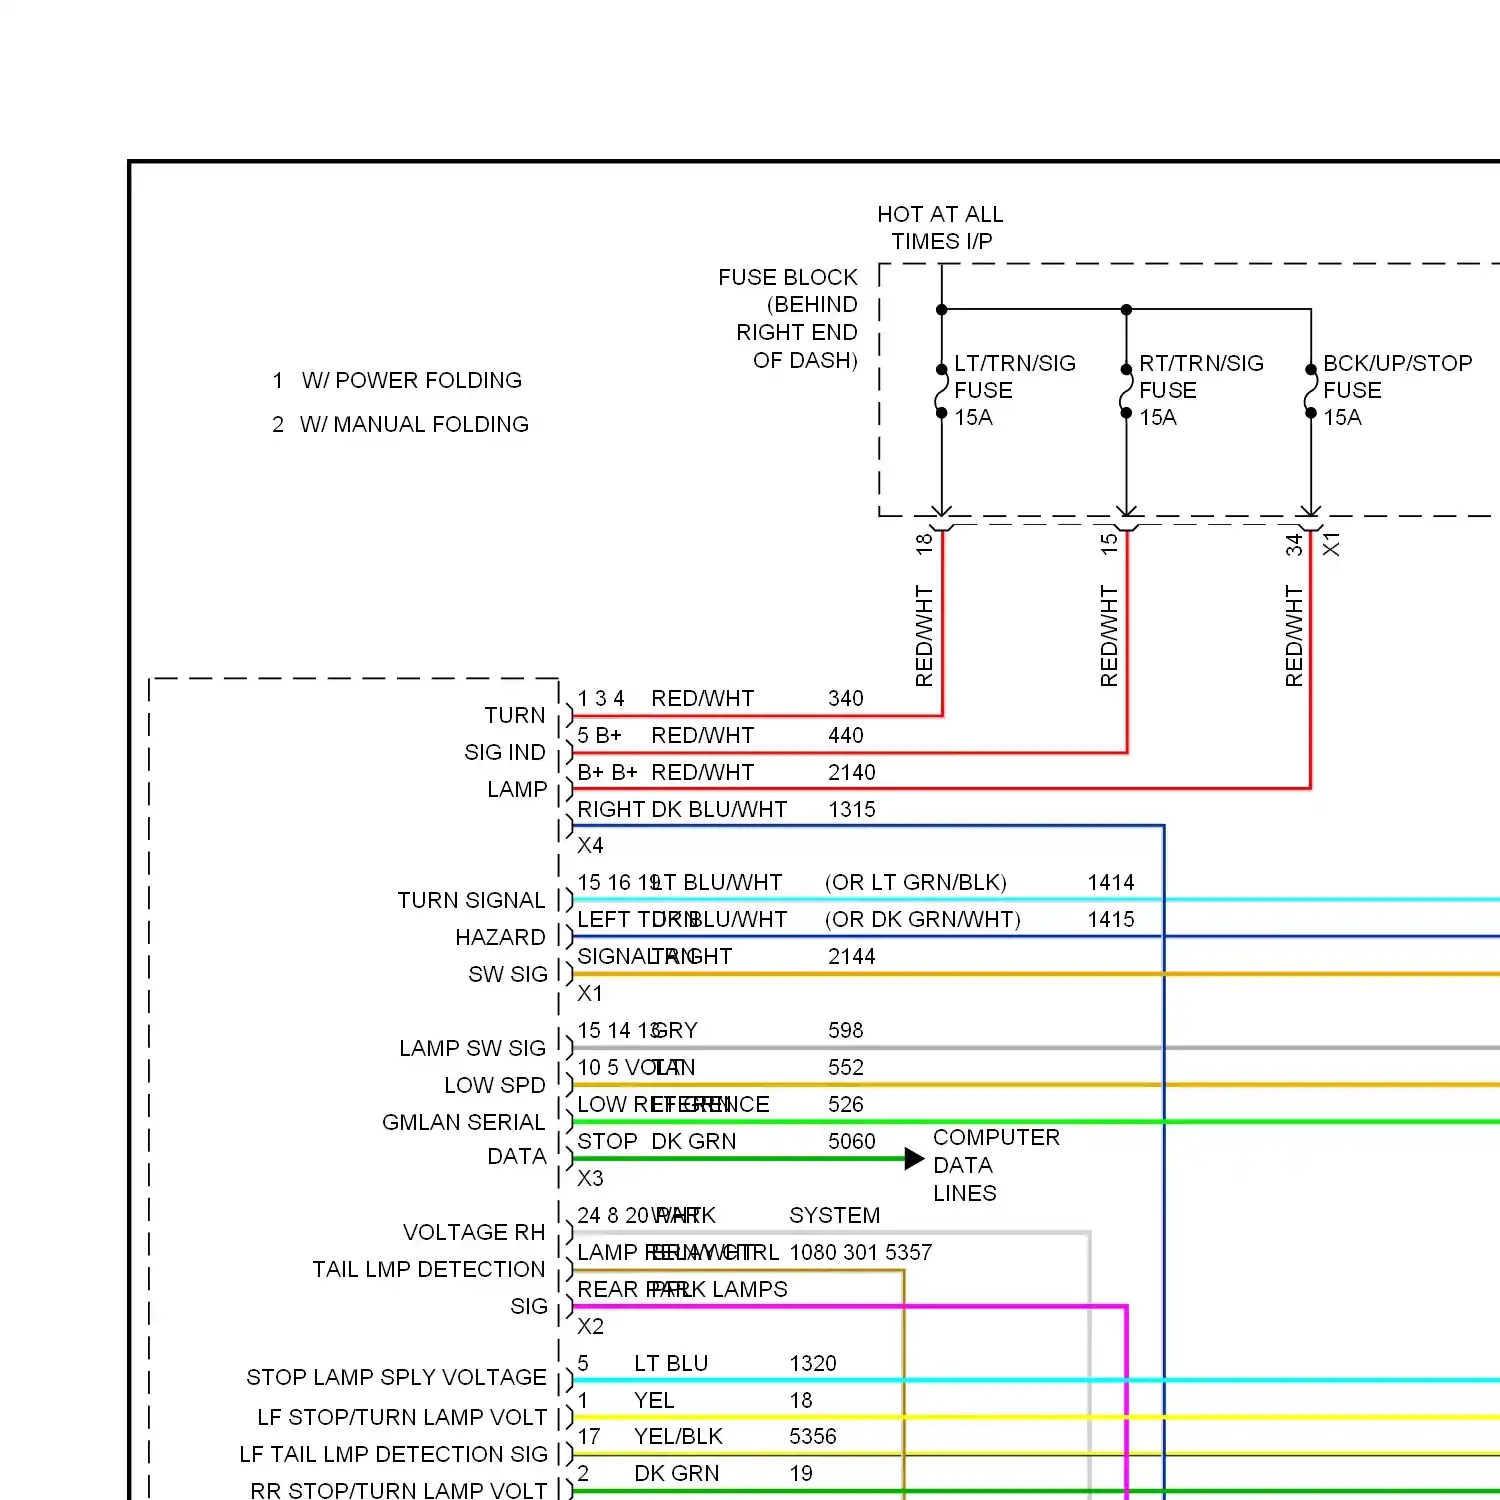Screen dimensions: 1500x1500
Task: Select the LT/TRN/SIG FUSE 15A label
Action: tap(1014, 390)
